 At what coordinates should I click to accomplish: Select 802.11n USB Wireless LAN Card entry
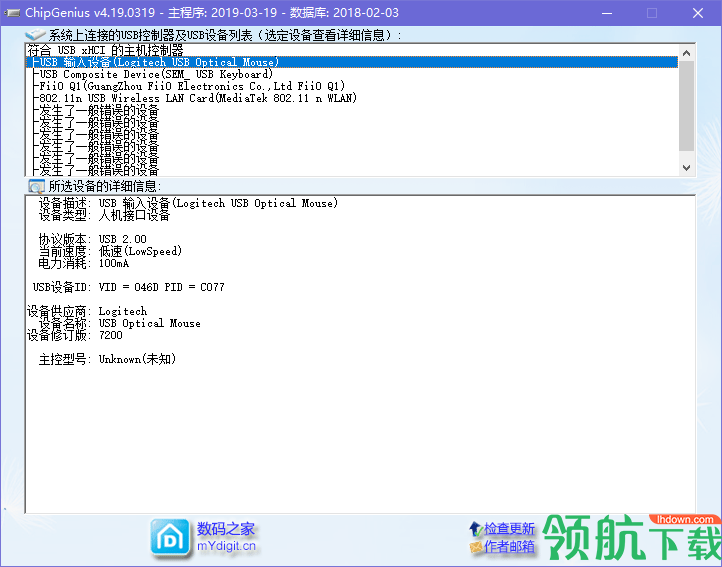pos(352,98)
